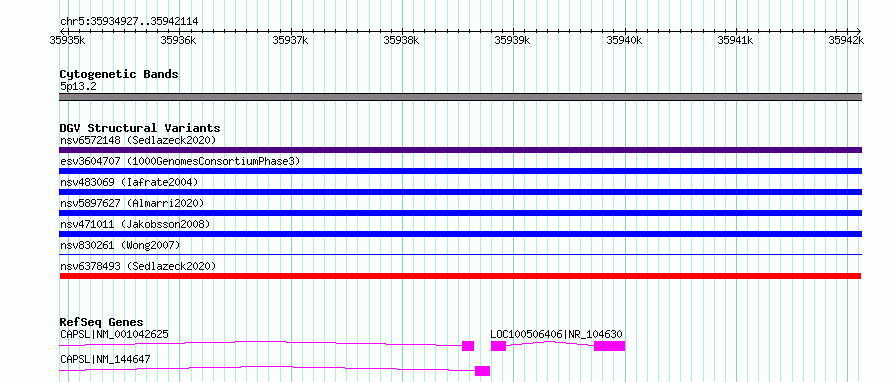The height and width of the screenshot is (382, 890).
Task: Click the chr5:35934927..35942114 coordinate label
Action: (x=129, y=22)
